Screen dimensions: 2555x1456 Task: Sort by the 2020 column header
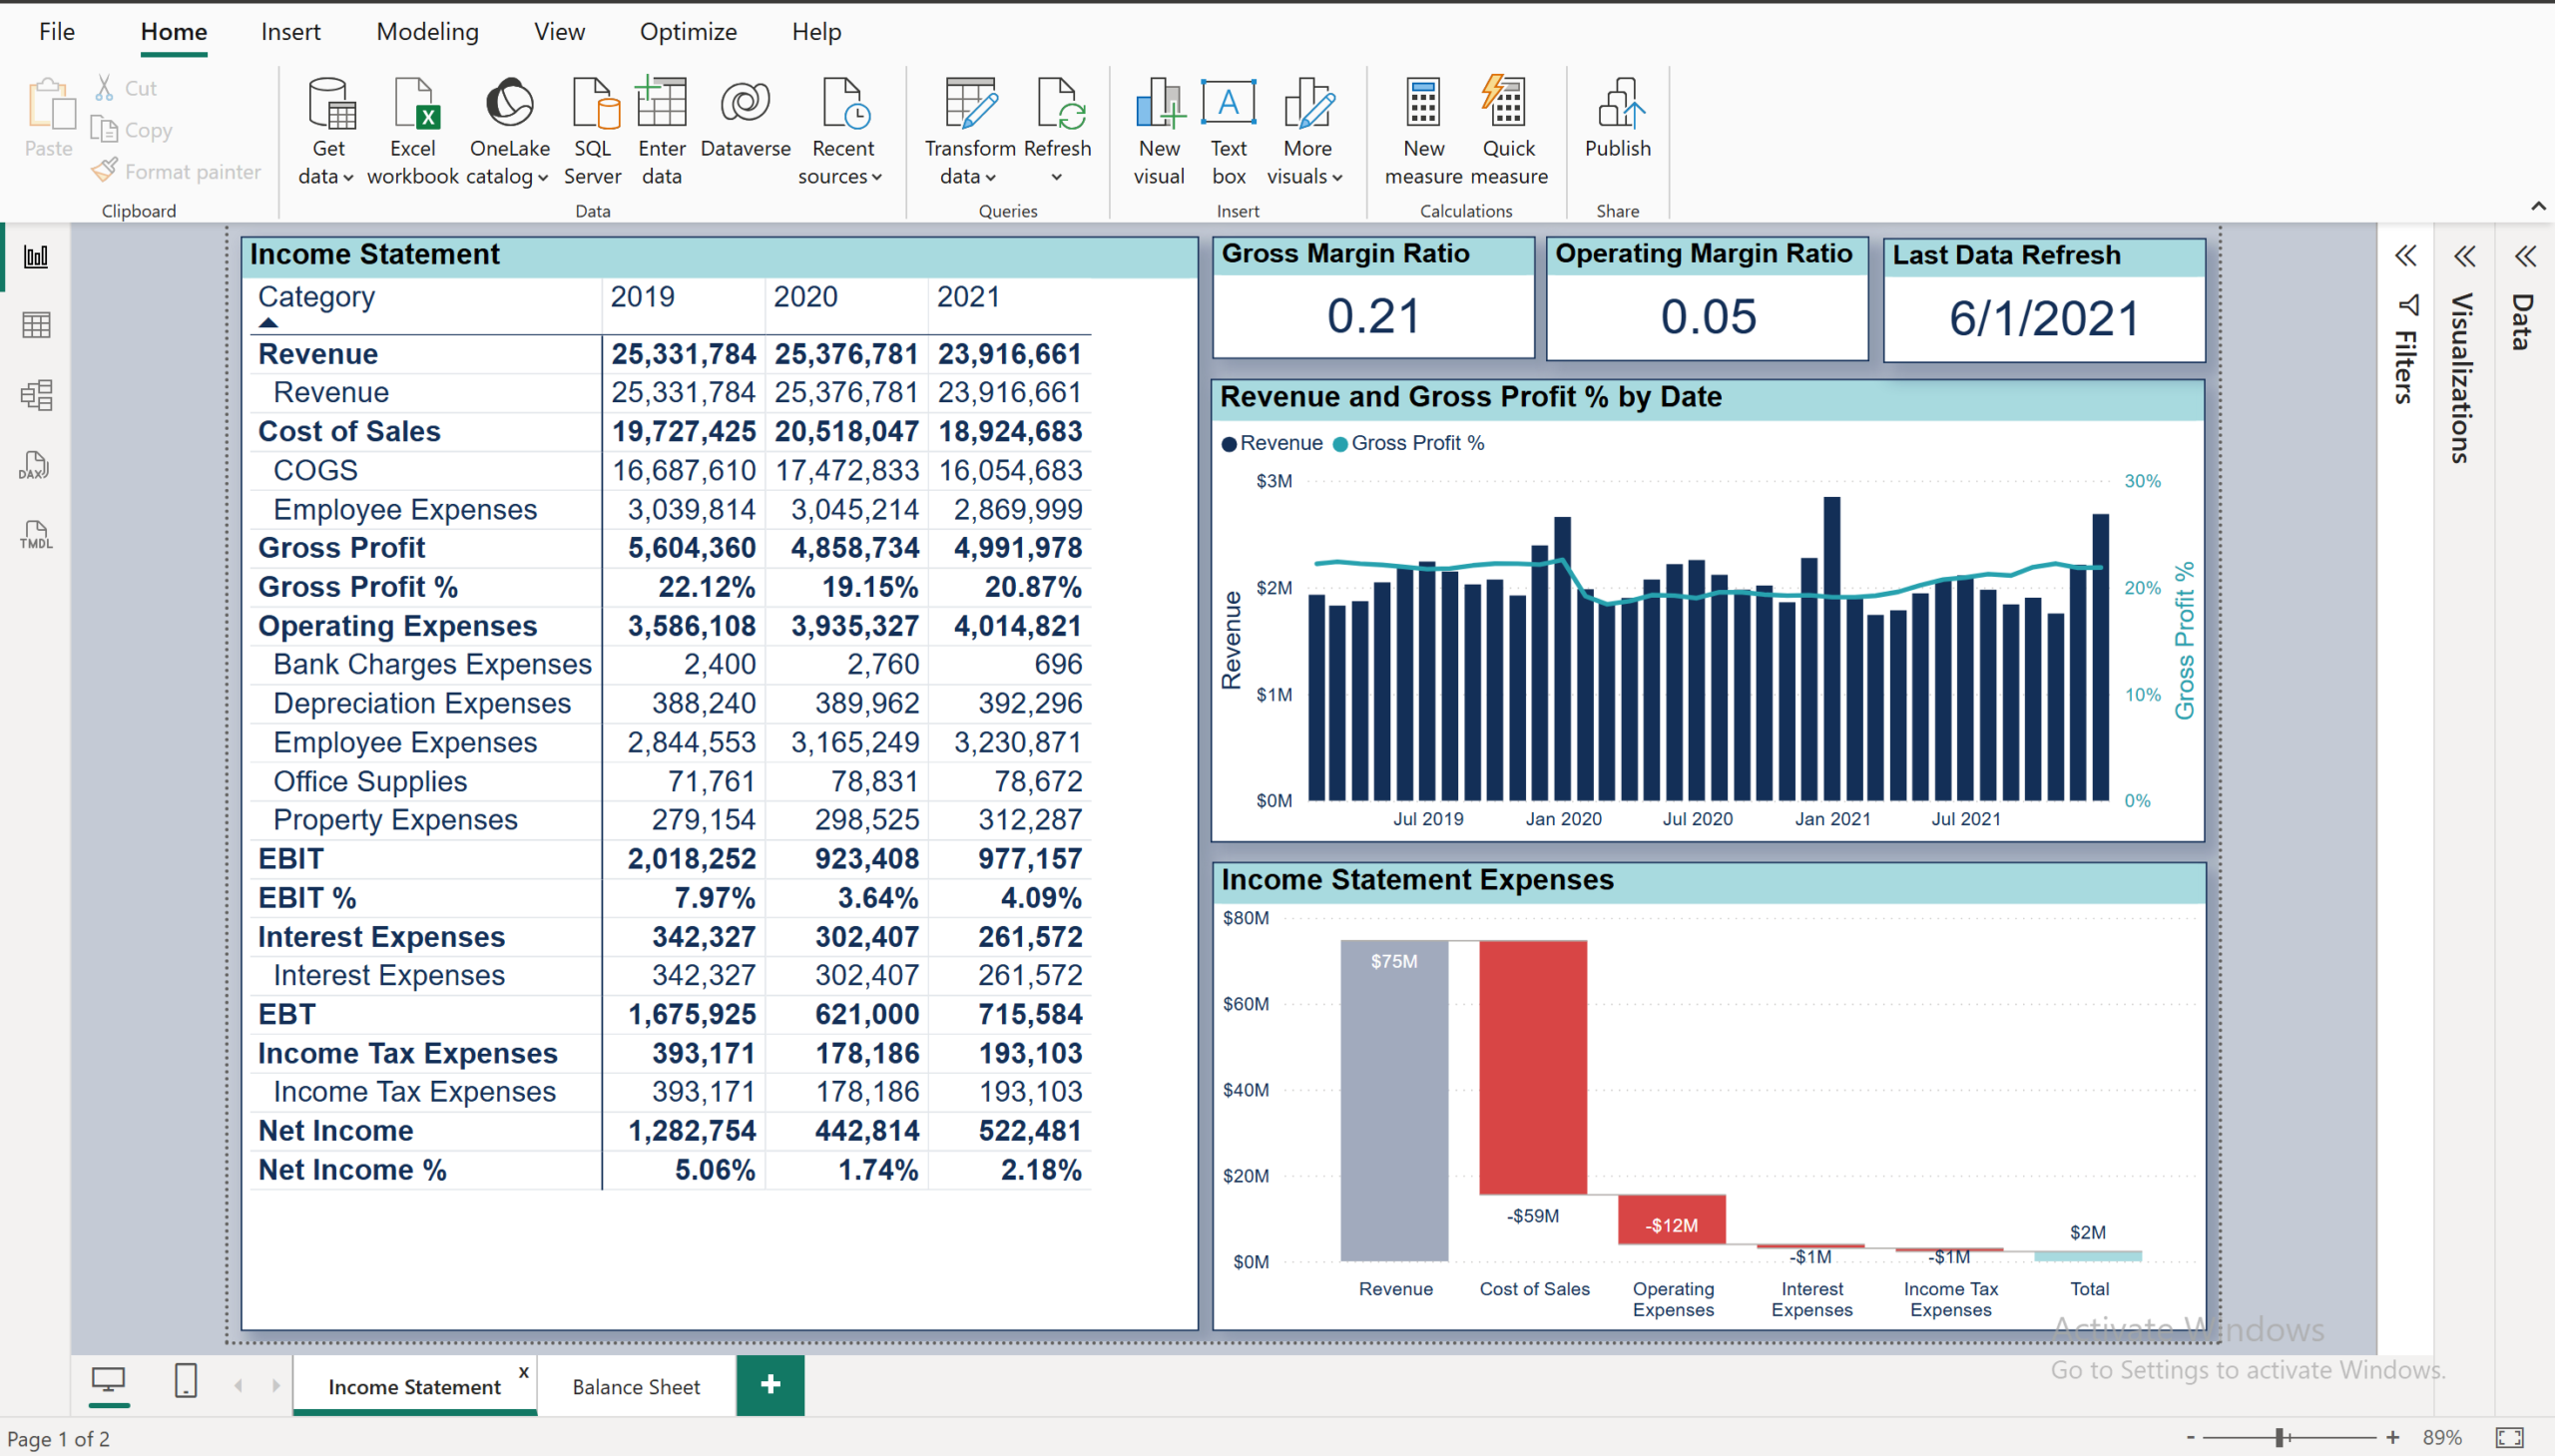click(x=806, y=296)
